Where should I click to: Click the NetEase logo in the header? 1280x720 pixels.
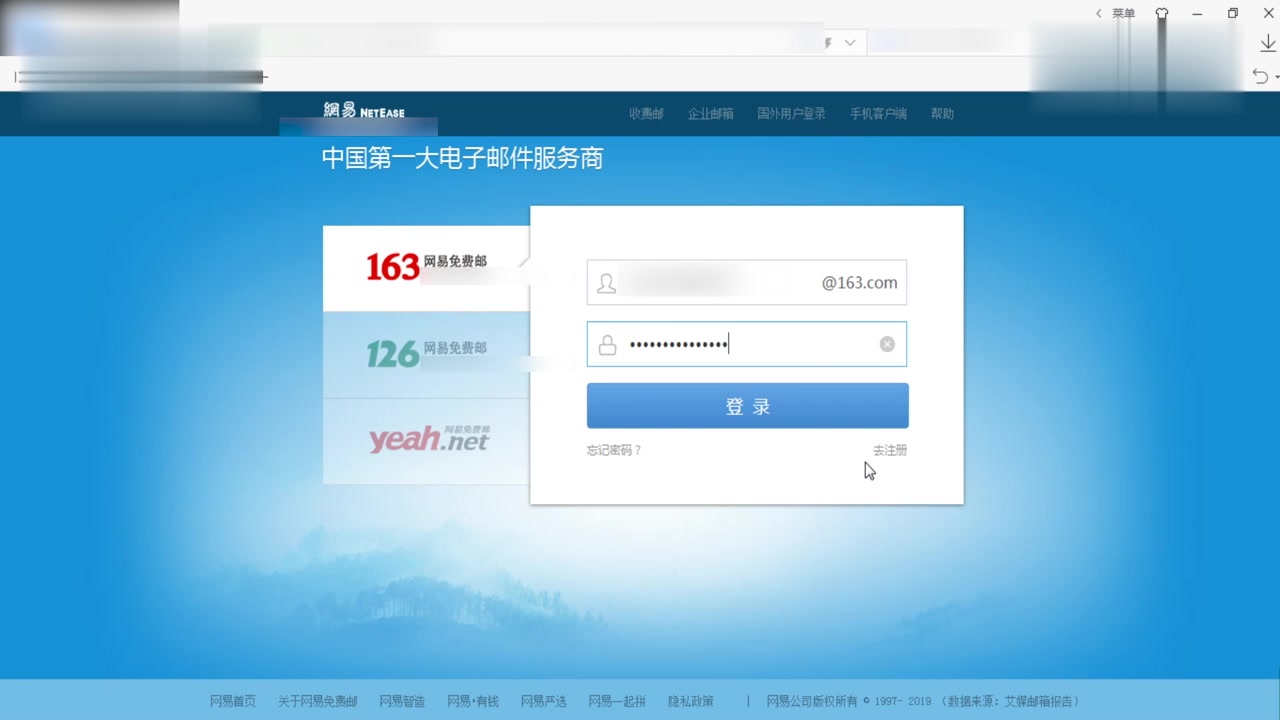tap(363, 110)
